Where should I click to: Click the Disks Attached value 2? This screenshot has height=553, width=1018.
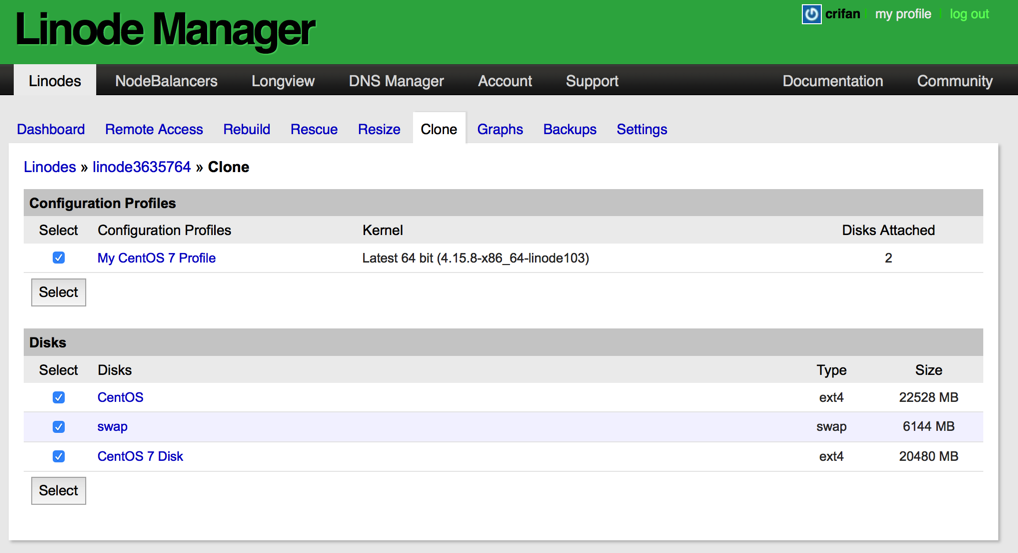(888, 258)
